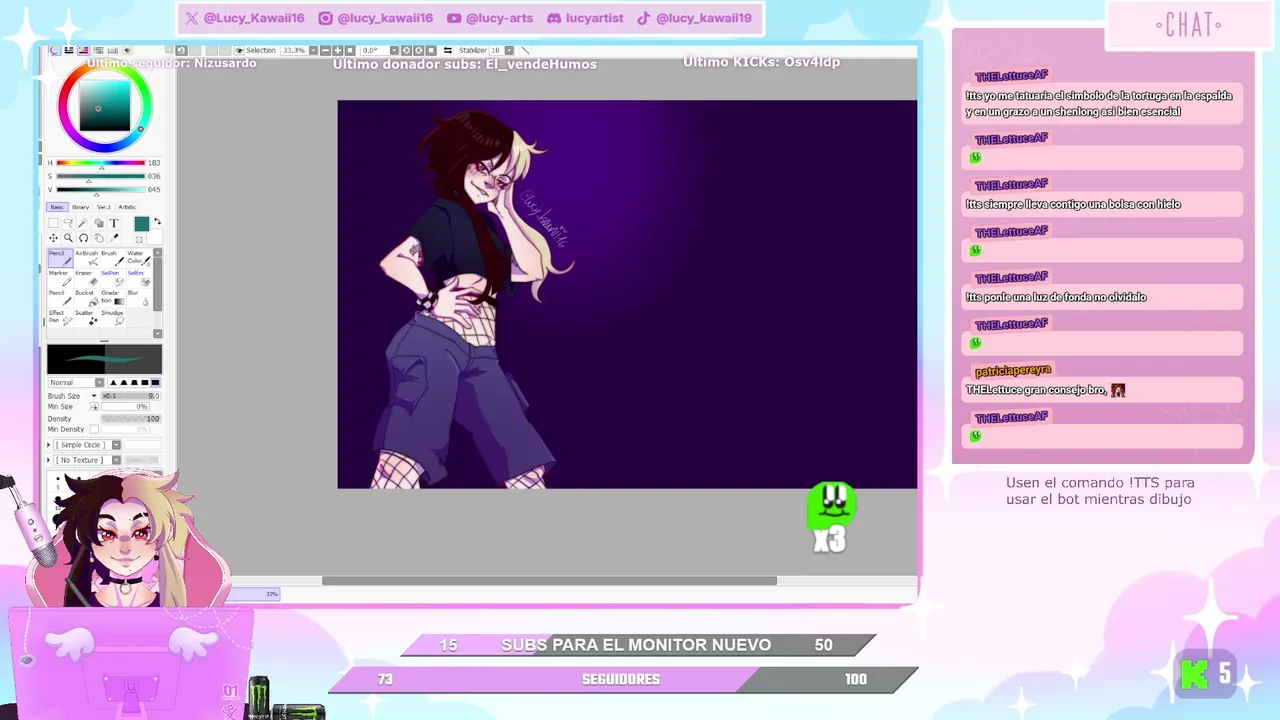Choose the rectangular selection tool
The width and height of the screenshot is (1280, 720).
53,223
